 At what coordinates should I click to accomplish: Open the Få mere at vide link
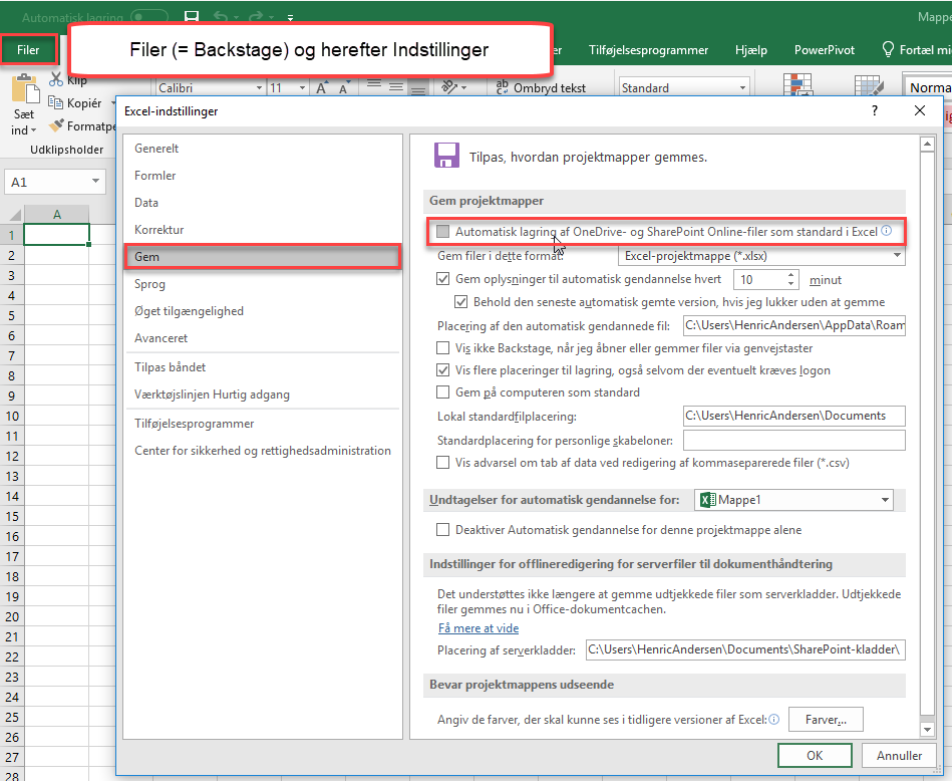tap(478, 628)
